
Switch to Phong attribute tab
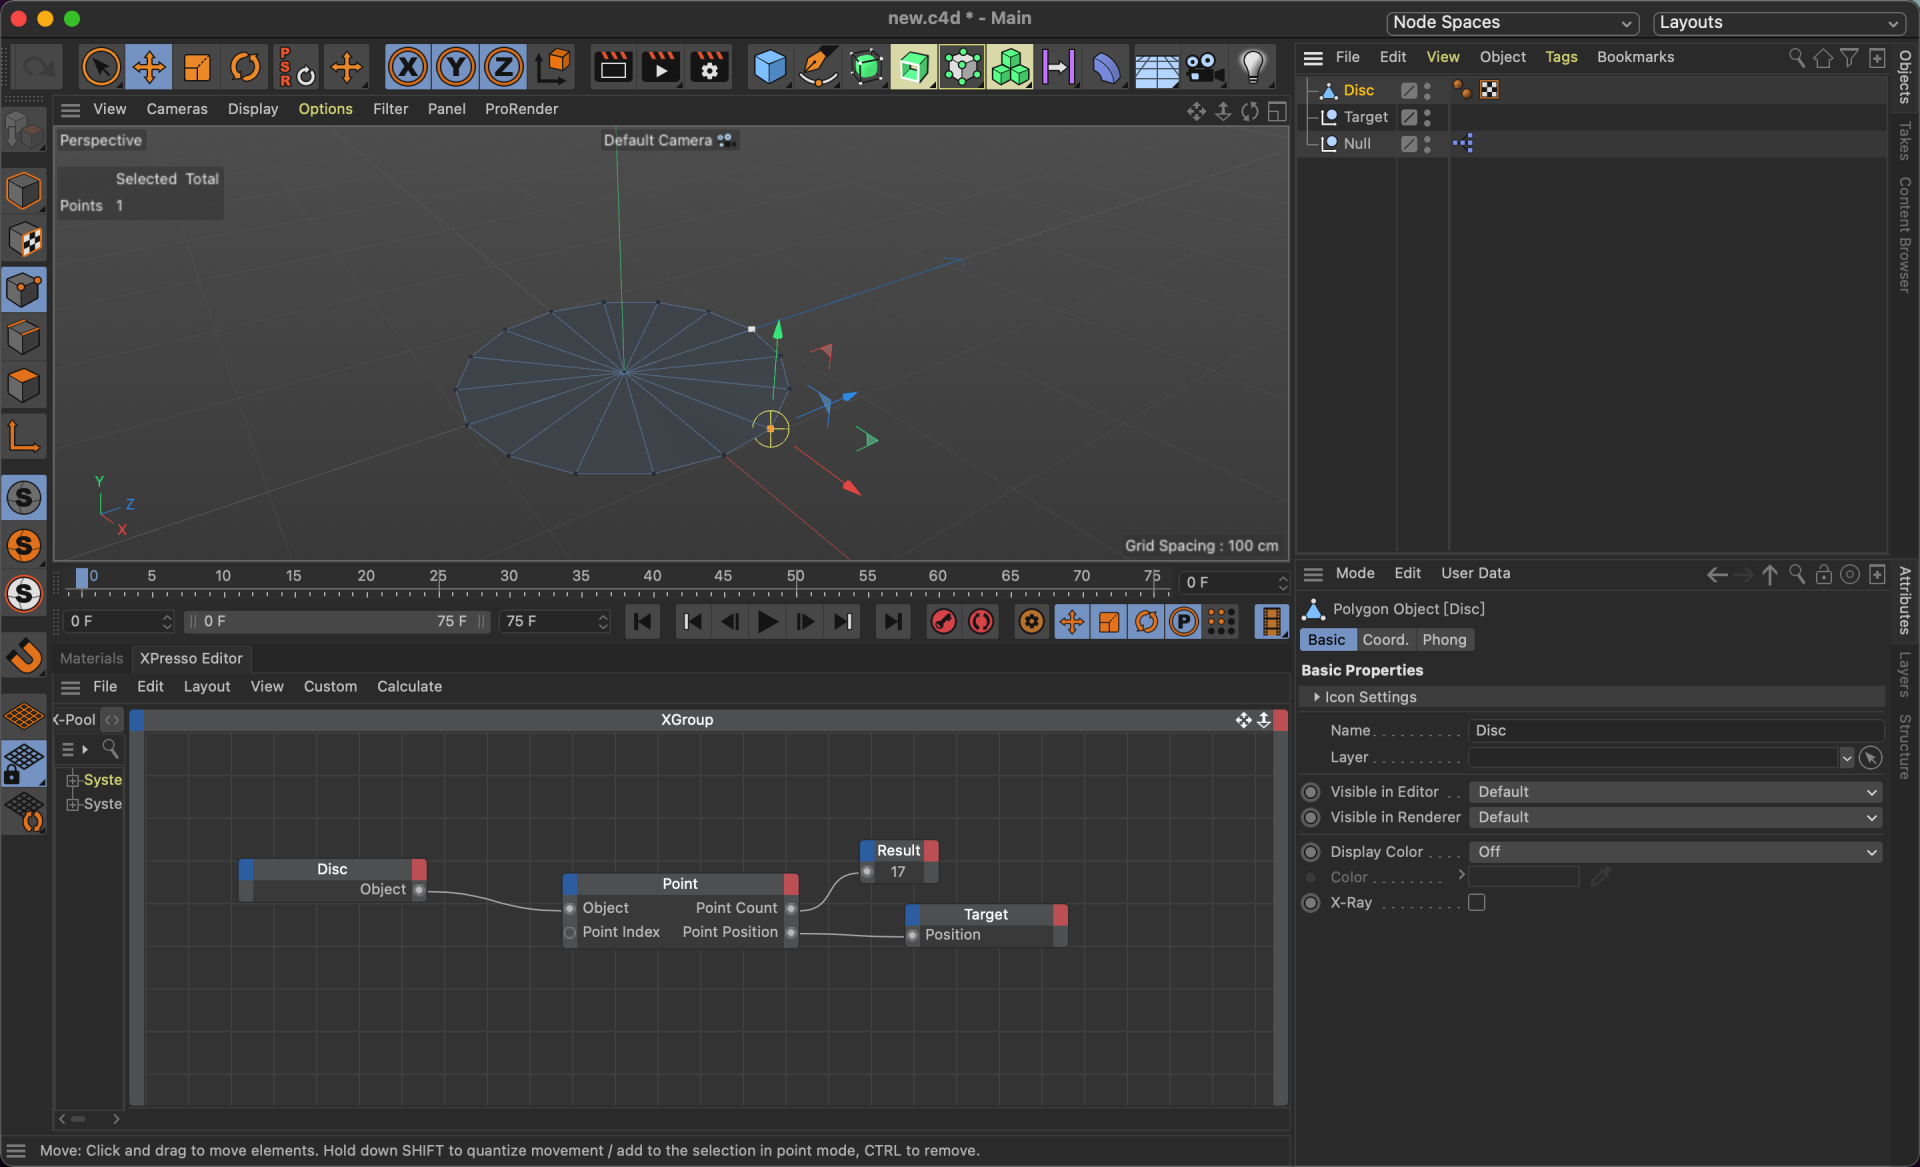pos(1444,640)
